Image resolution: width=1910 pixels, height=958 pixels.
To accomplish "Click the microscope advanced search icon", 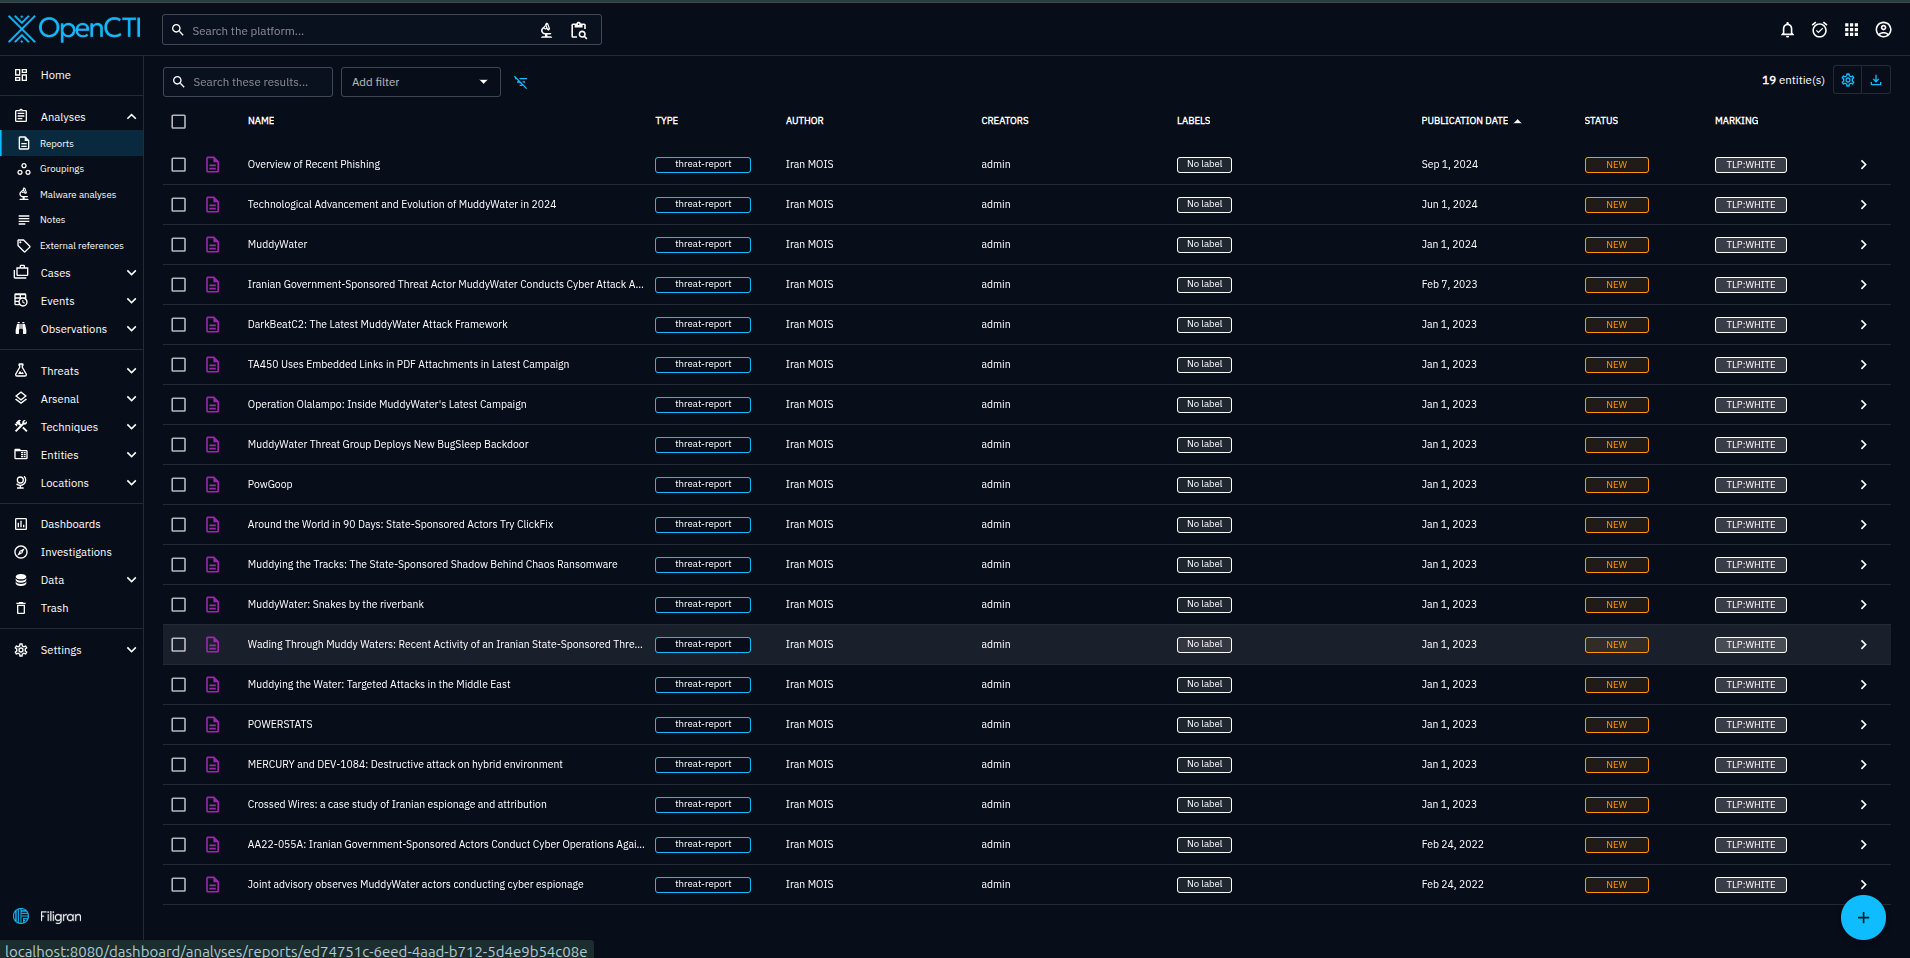I will [546, 30].
